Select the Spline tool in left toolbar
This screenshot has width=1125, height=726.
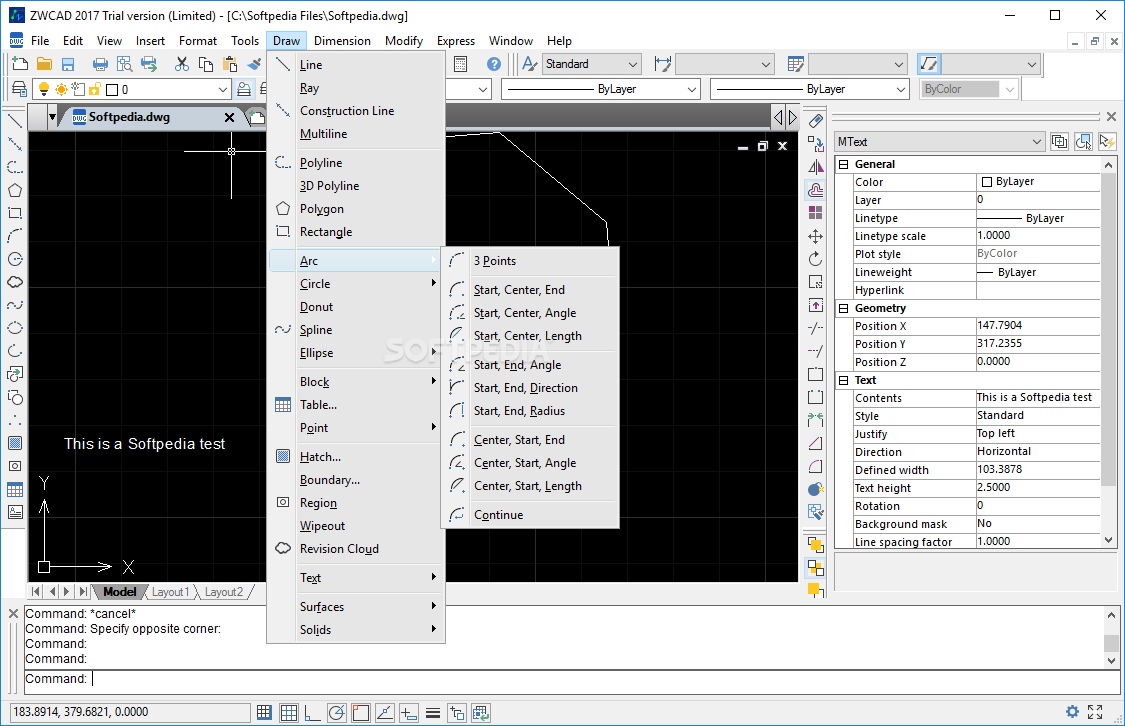pyautogui.click(x=14, y=305)
